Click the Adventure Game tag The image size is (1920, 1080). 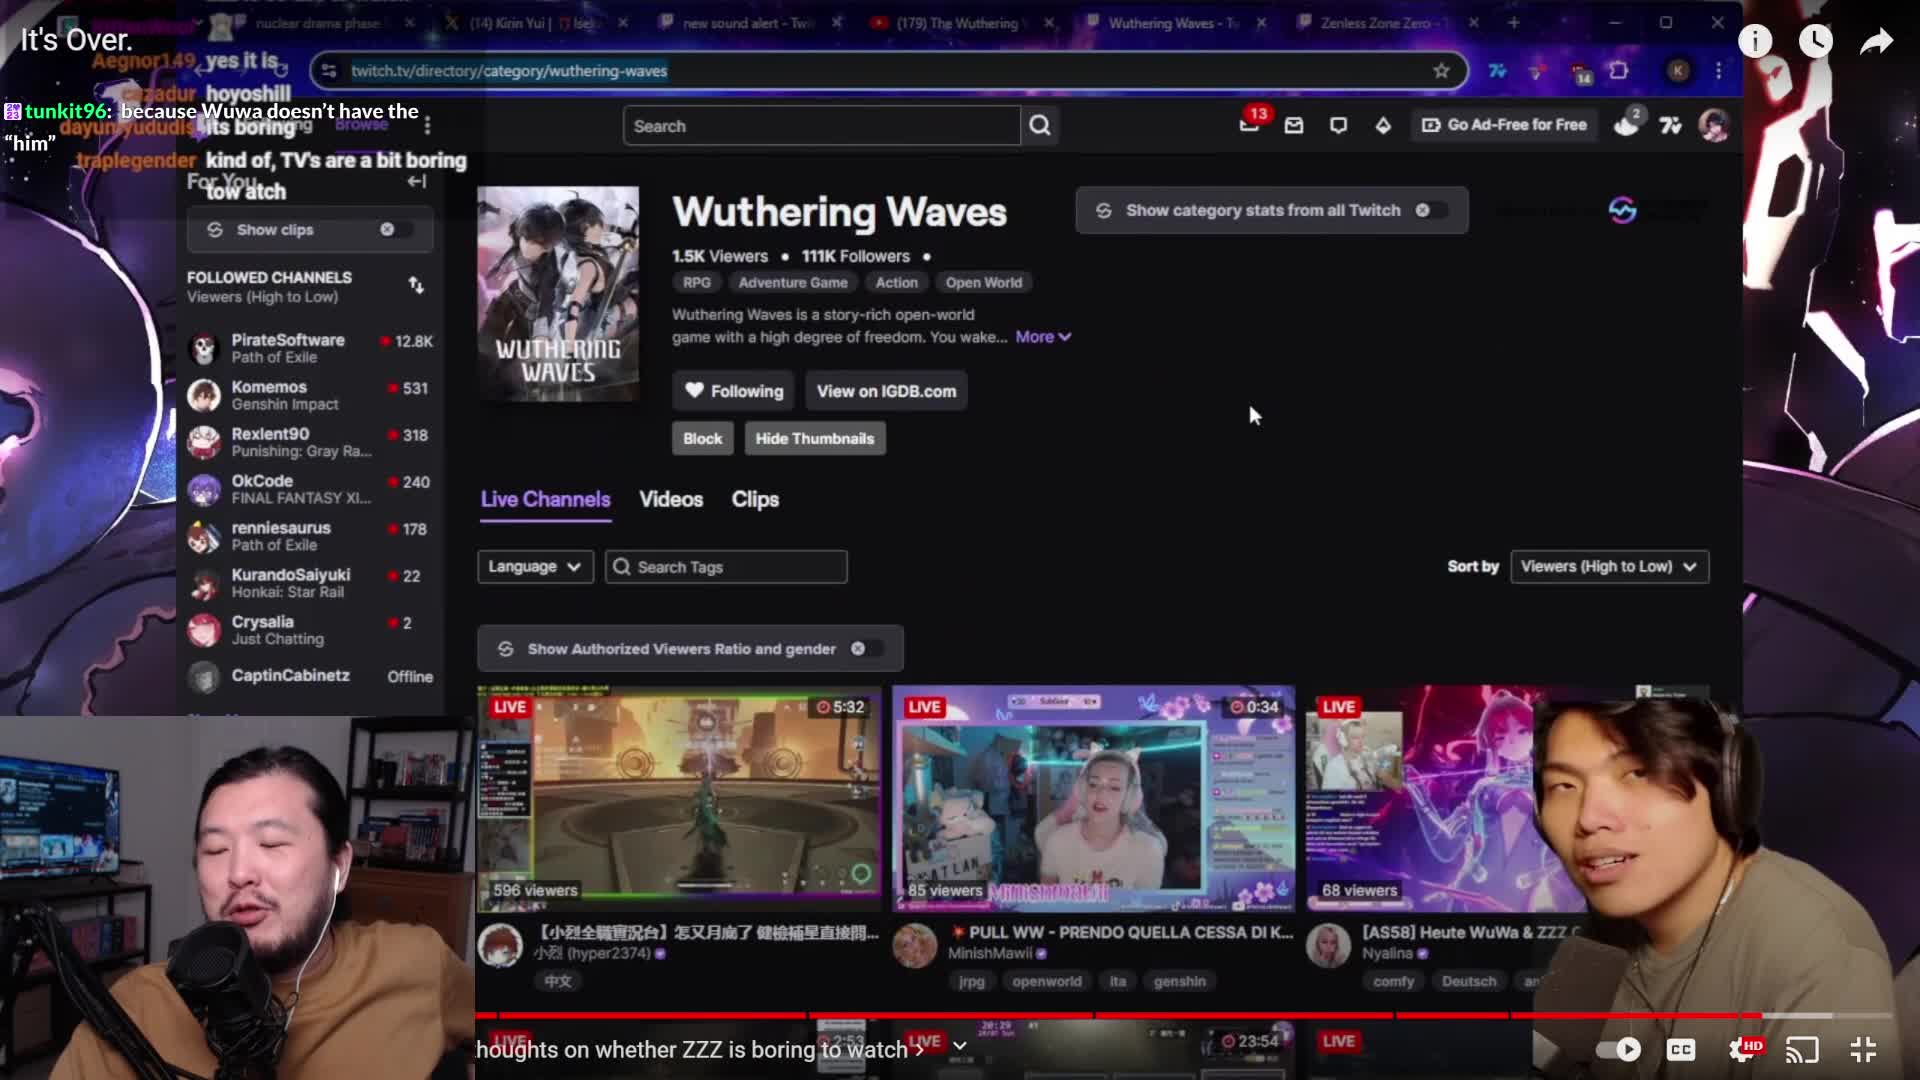[x=793, y=283]
